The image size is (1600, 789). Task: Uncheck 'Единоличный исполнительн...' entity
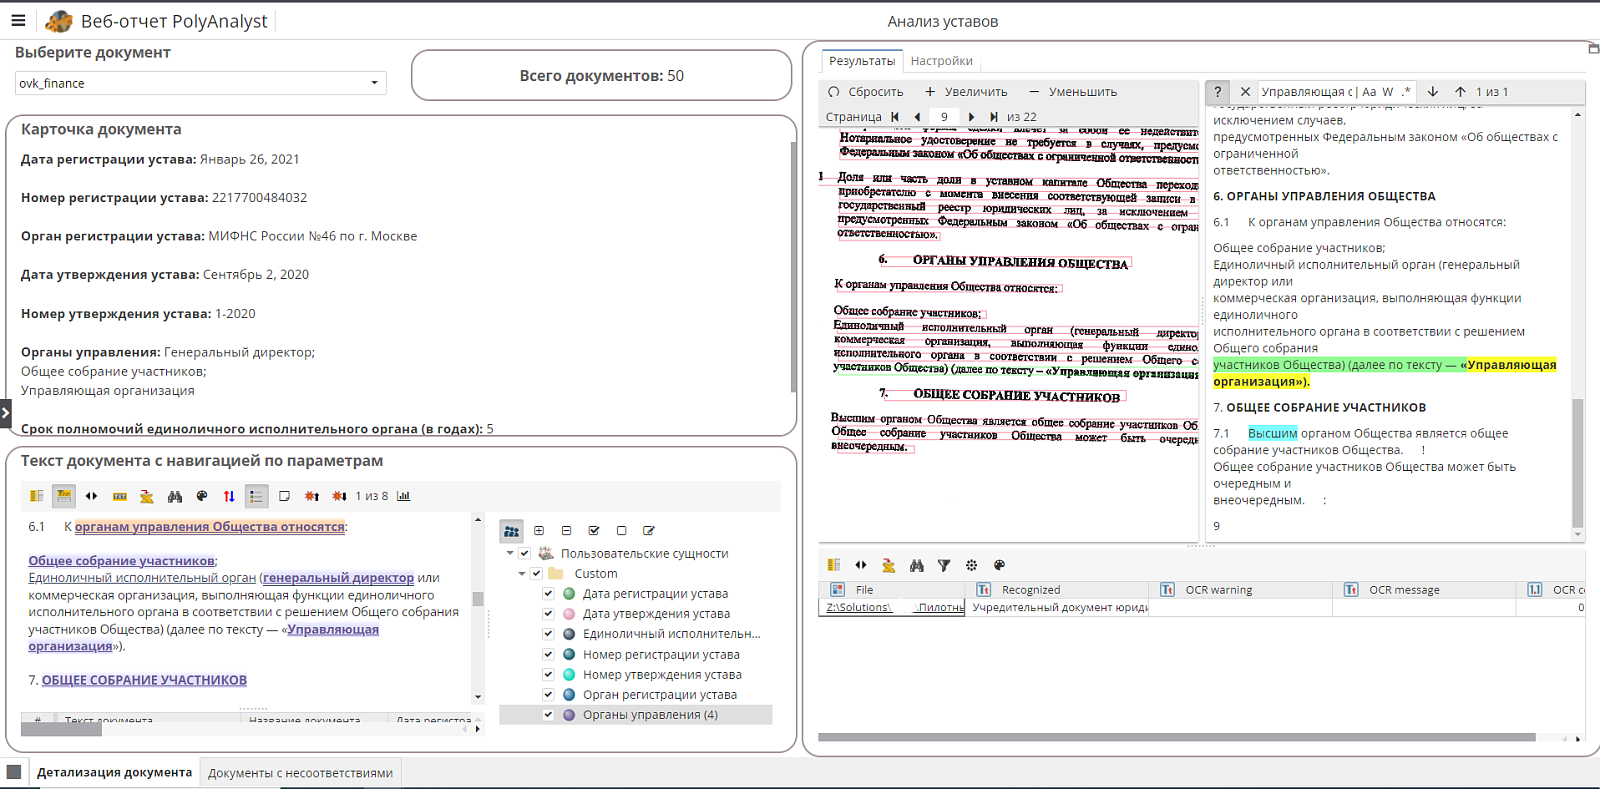548,633
